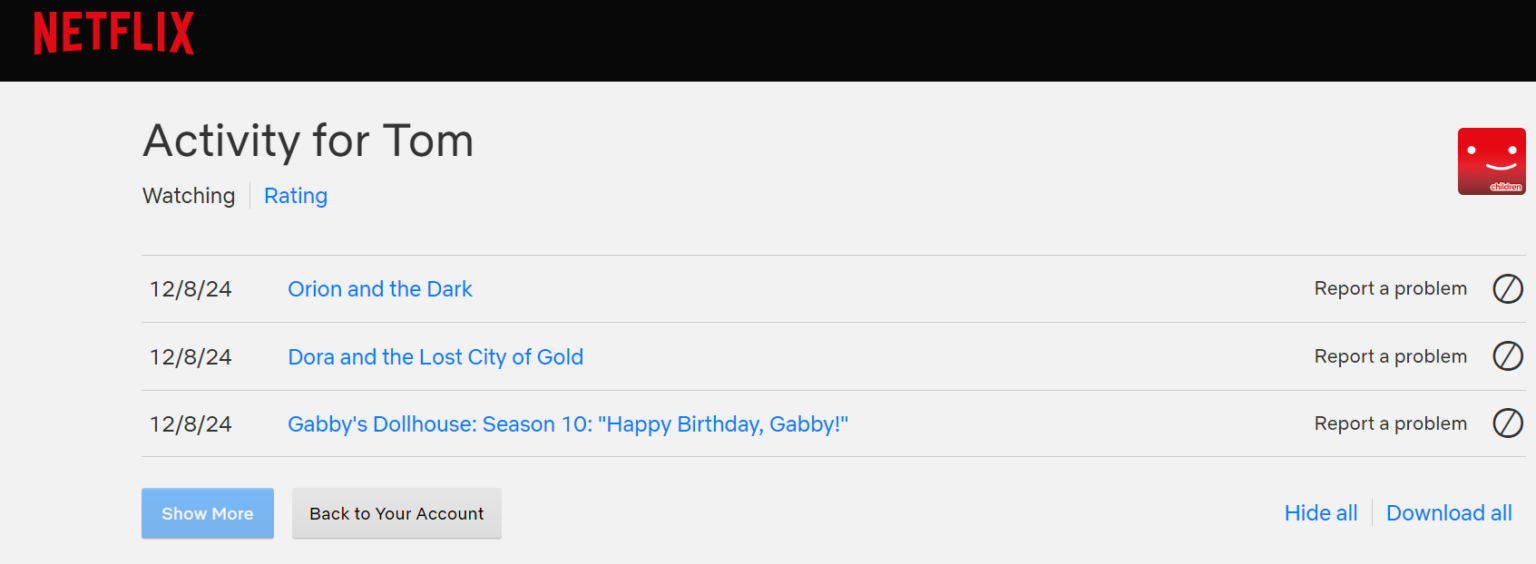Report a problem for Orion and the Dark
The width and height of the screenshot is (1536, 564).
[x=1390, y=289]
